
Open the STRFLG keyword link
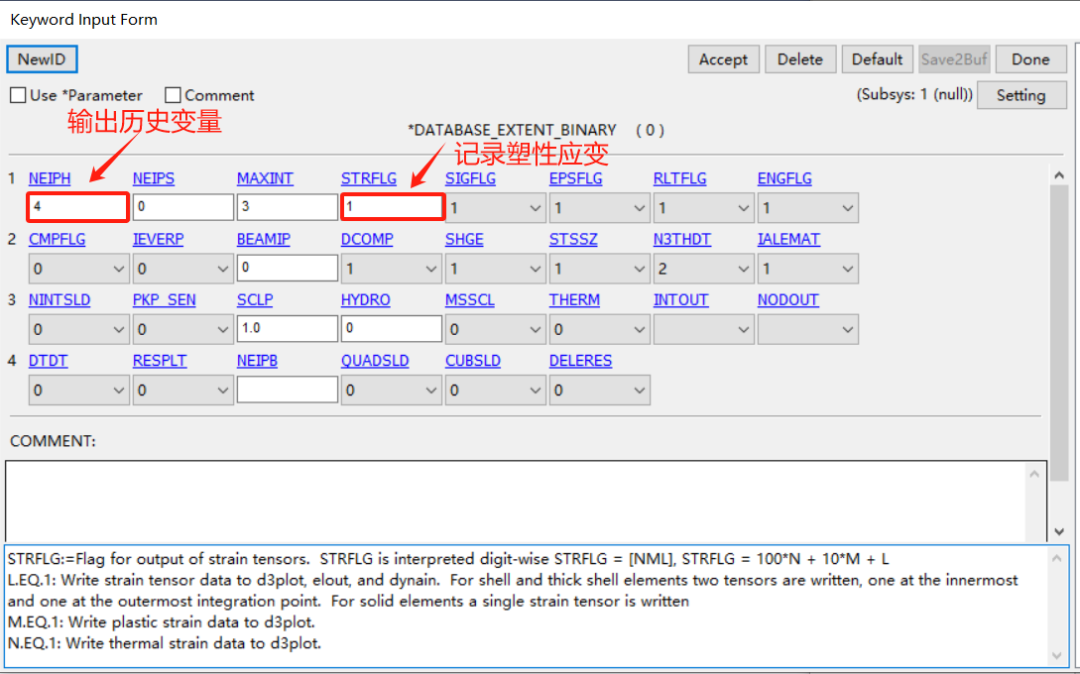[368, 178]
